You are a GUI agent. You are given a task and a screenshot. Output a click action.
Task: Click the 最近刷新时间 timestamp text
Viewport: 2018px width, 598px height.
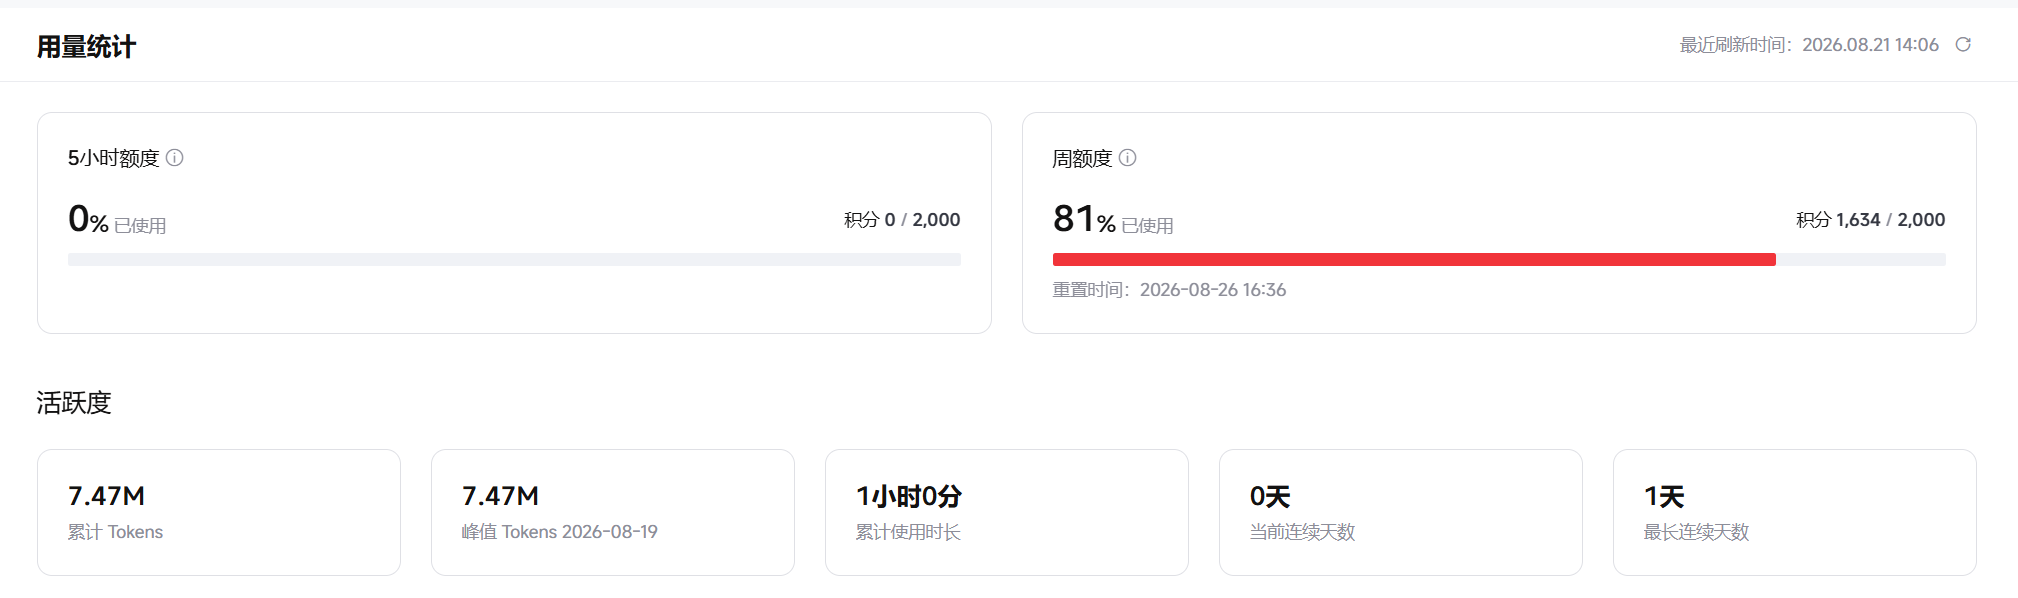[1809, 45]
